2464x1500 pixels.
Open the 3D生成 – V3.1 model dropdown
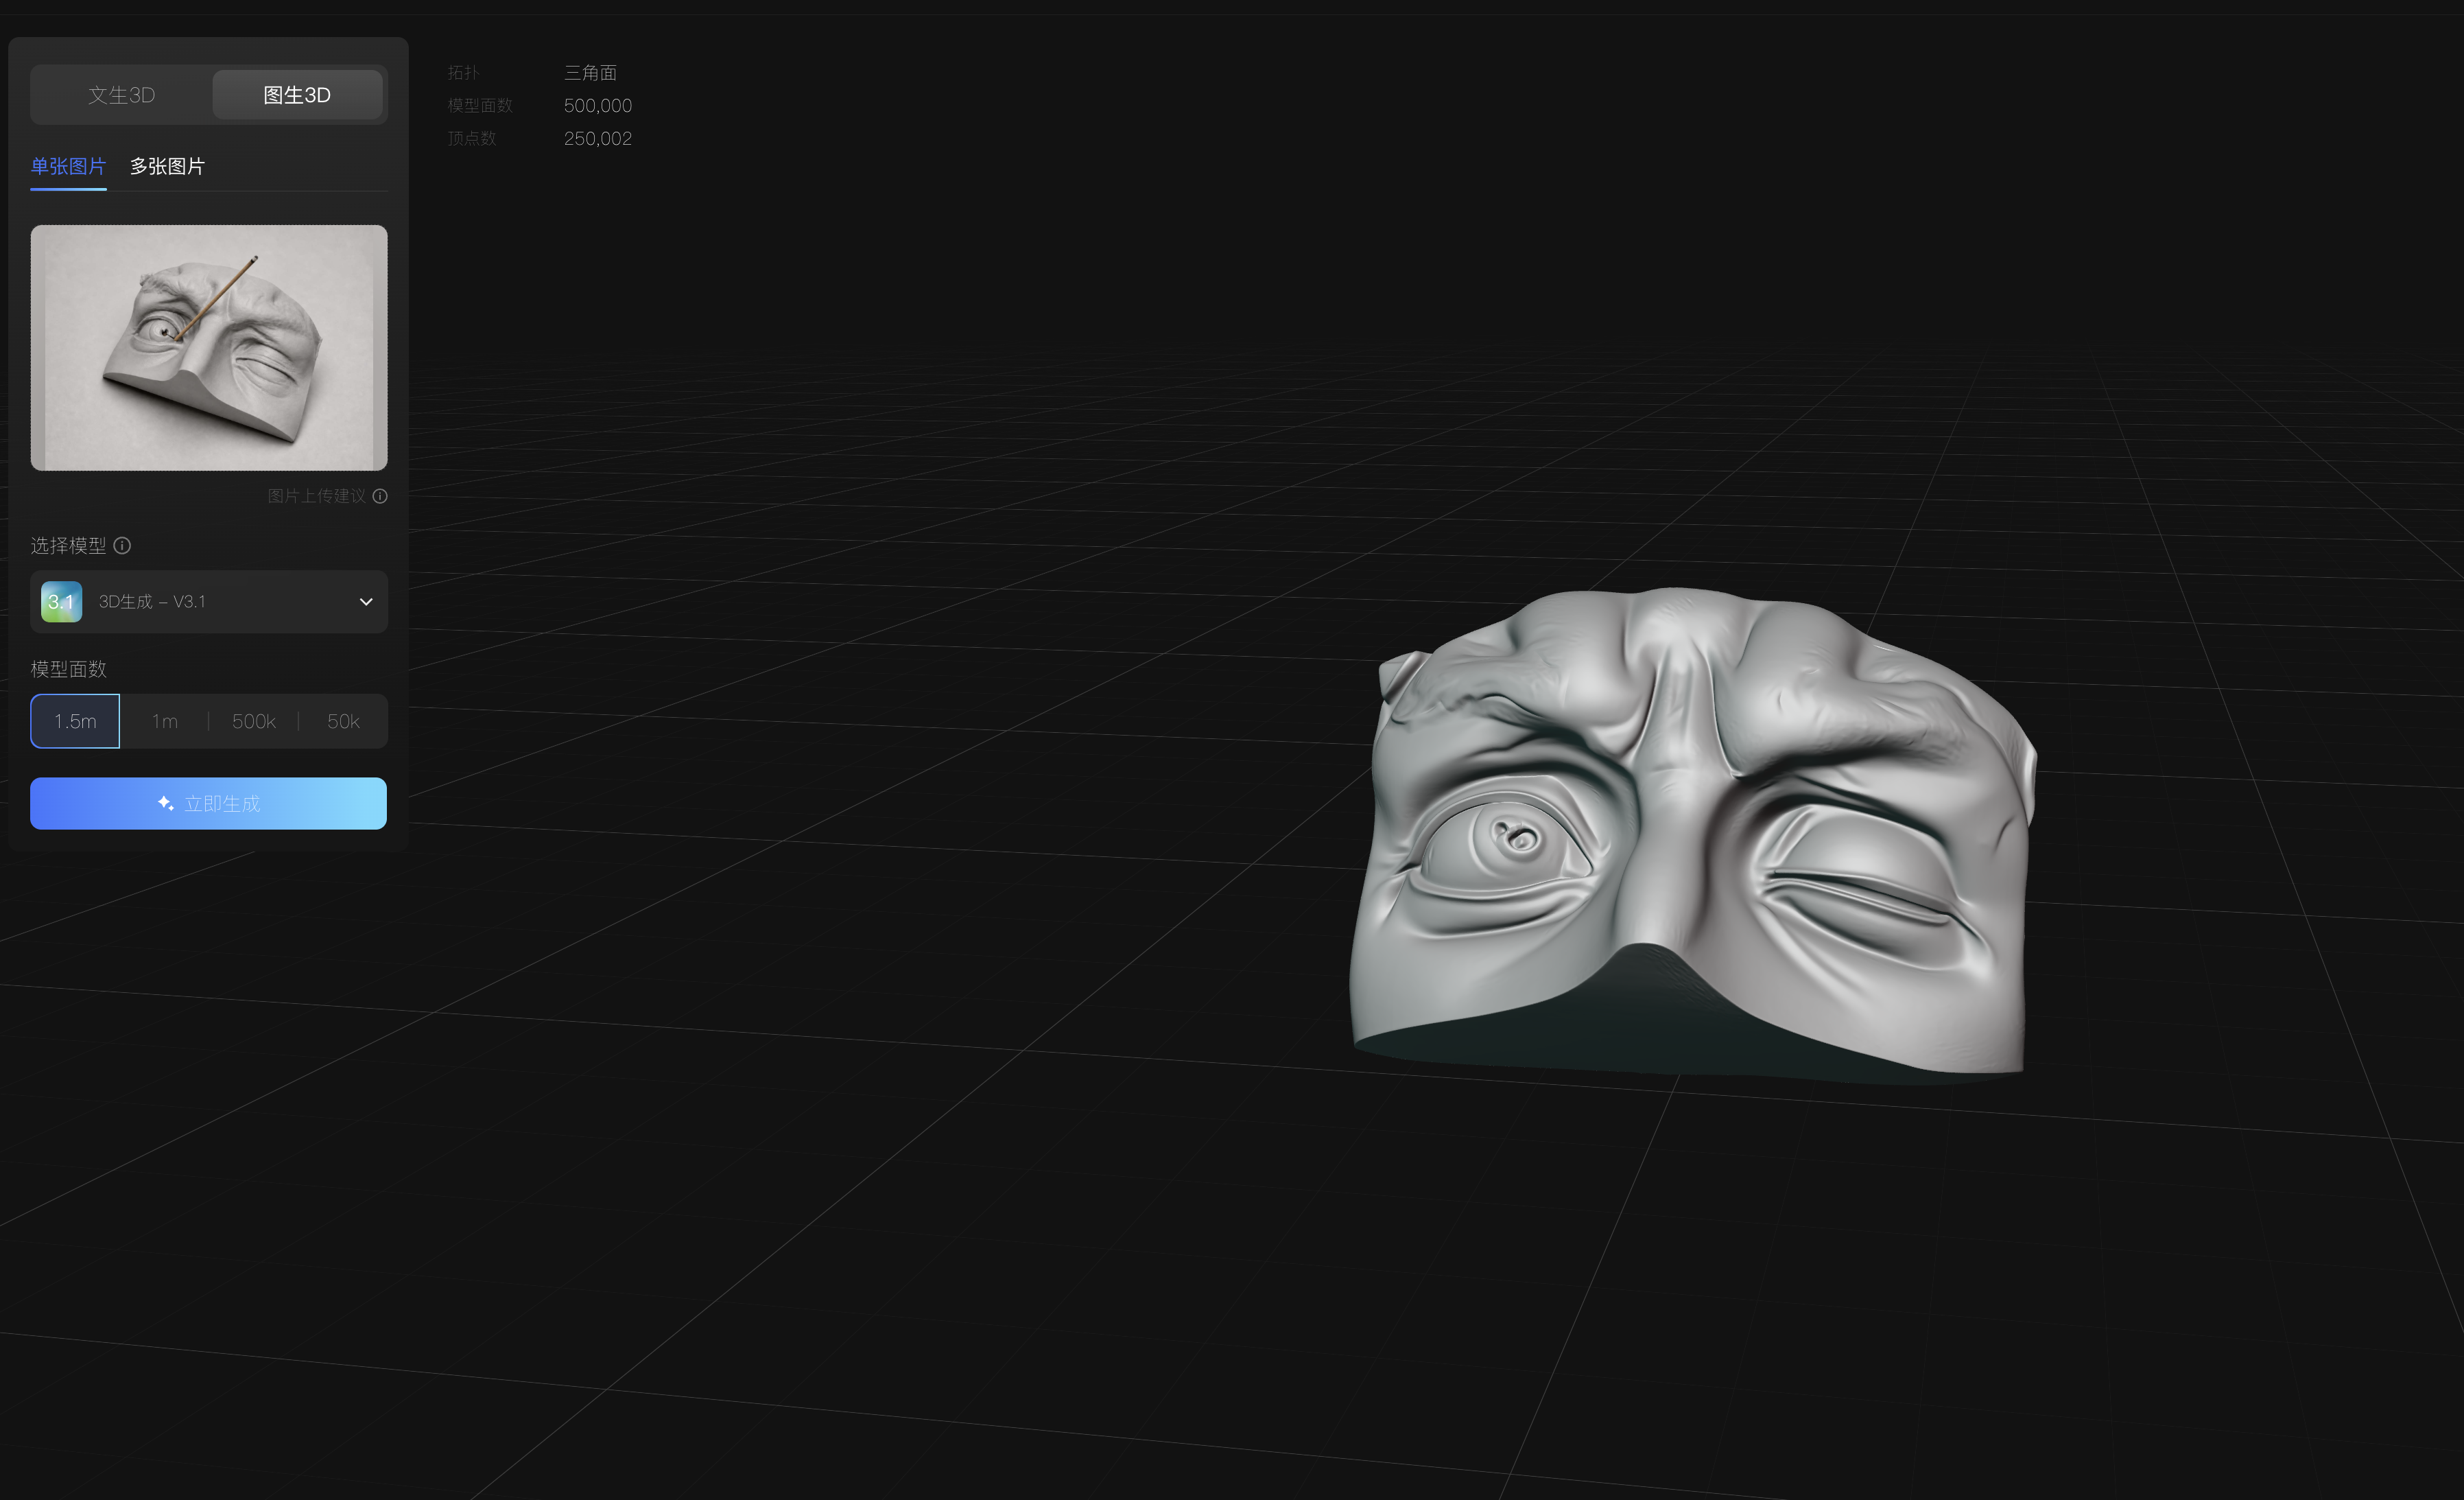tap(209, 601)
